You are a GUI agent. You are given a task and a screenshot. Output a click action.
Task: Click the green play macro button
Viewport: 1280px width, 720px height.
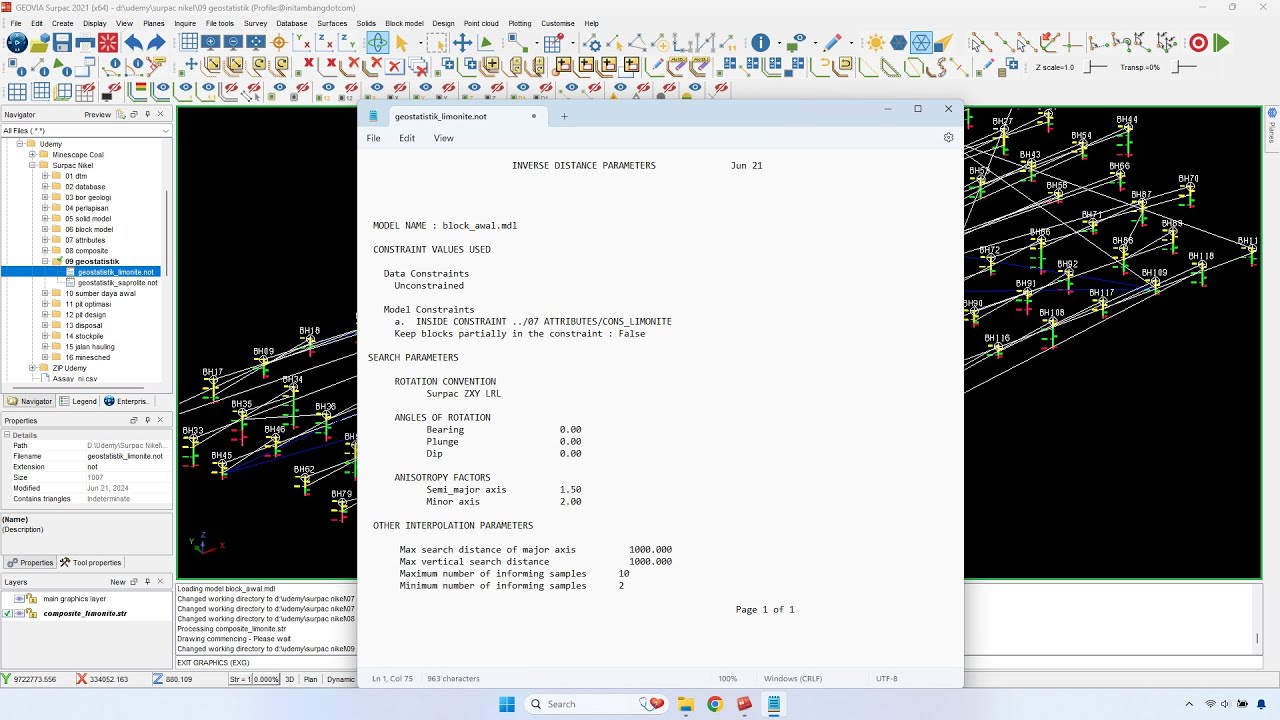coord(1221,43)
